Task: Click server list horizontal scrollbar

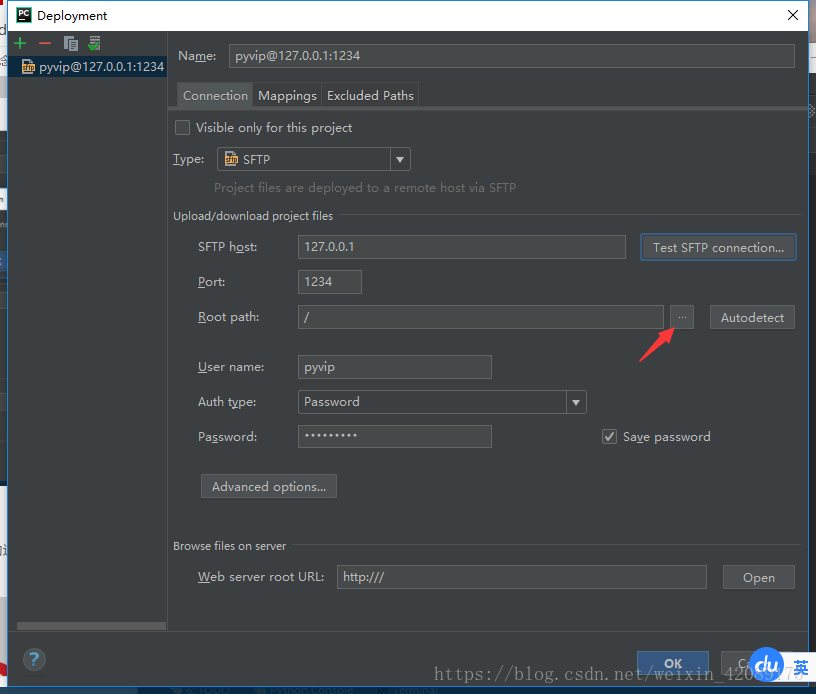Action: tap(91, 626)
